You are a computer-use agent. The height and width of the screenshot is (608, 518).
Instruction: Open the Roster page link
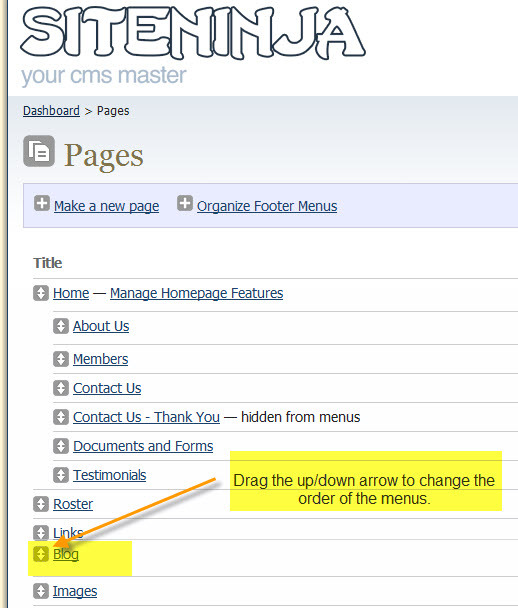click(x=73, y=504)
